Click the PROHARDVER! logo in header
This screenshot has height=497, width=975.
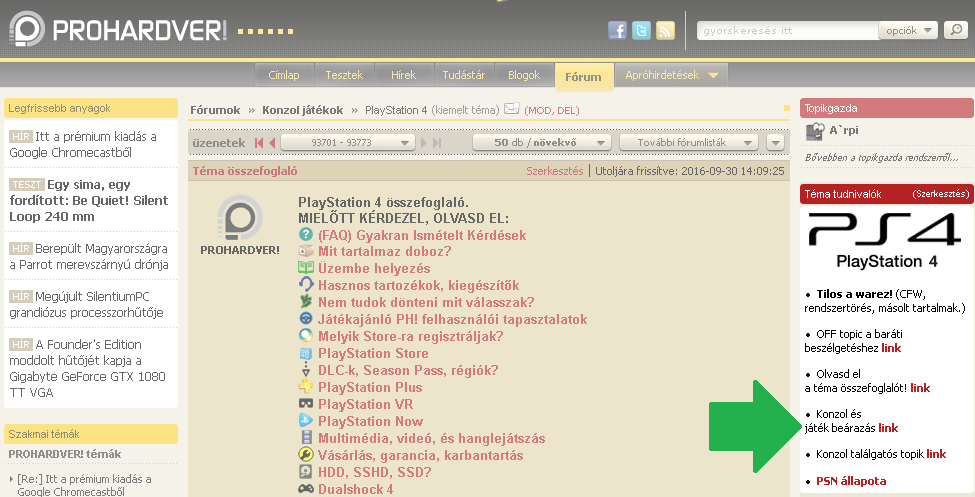118,29
